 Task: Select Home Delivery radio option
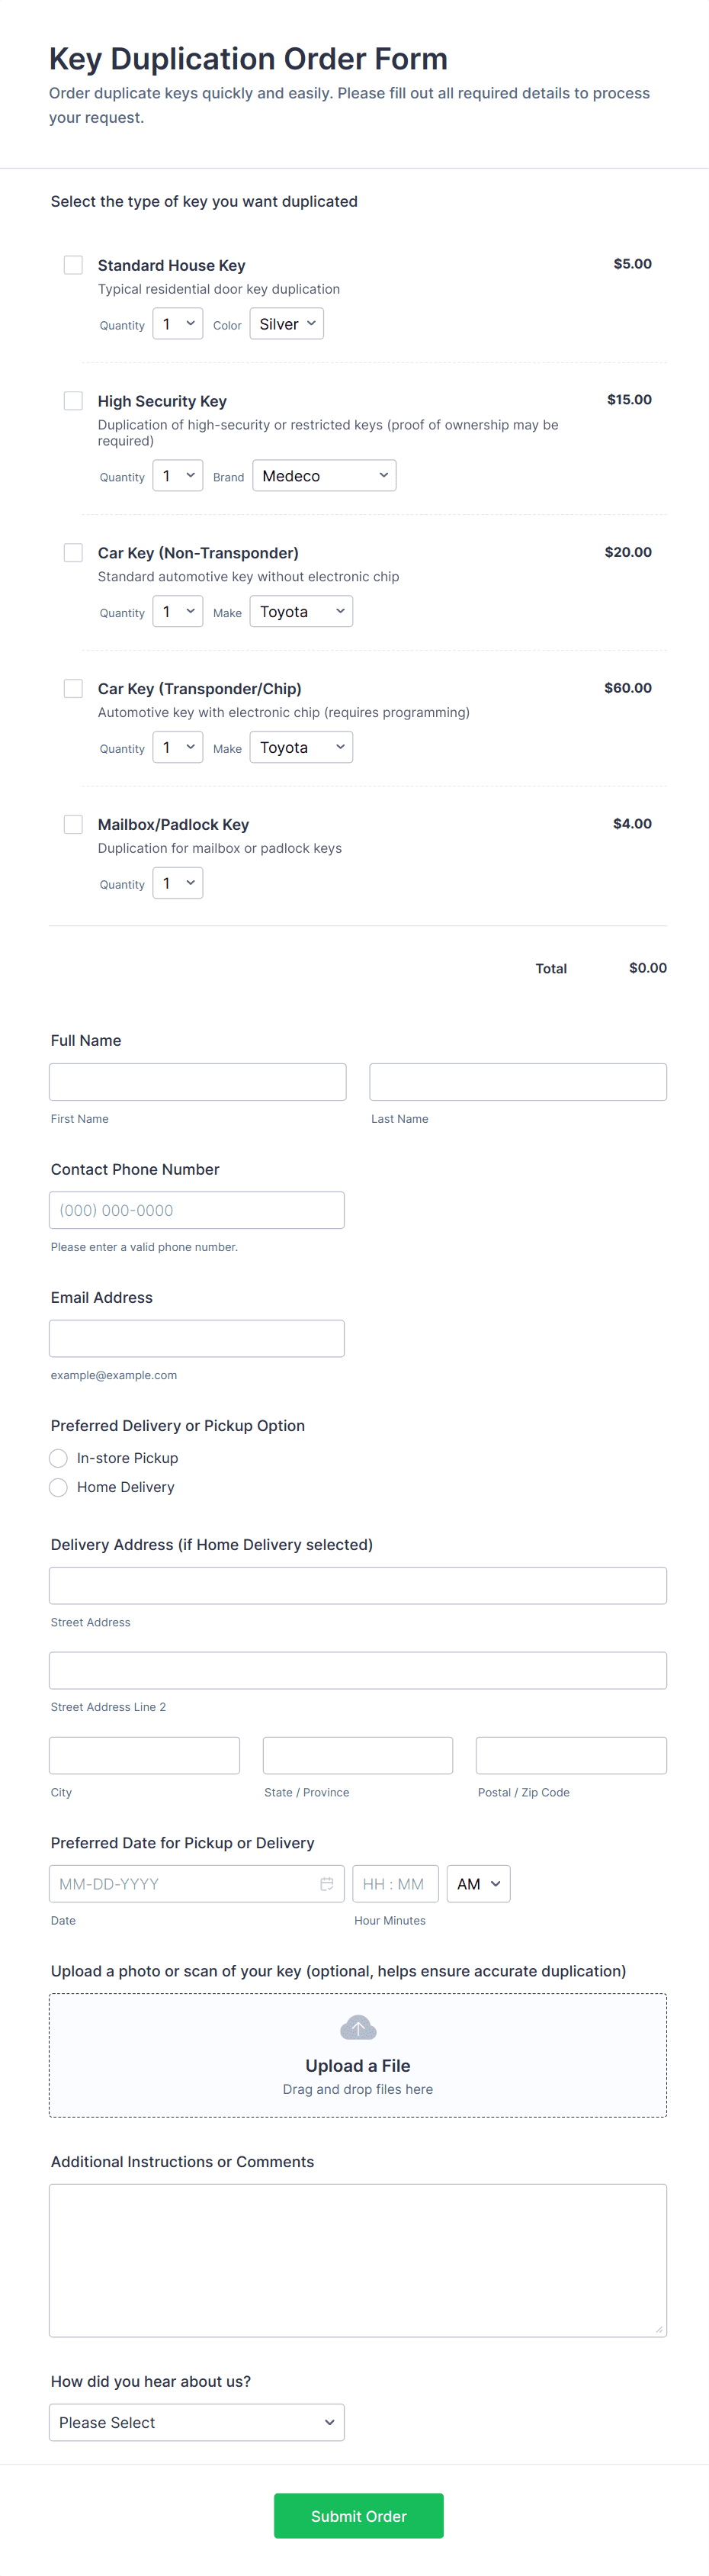pyautogui.click(x=59, y=1487)
